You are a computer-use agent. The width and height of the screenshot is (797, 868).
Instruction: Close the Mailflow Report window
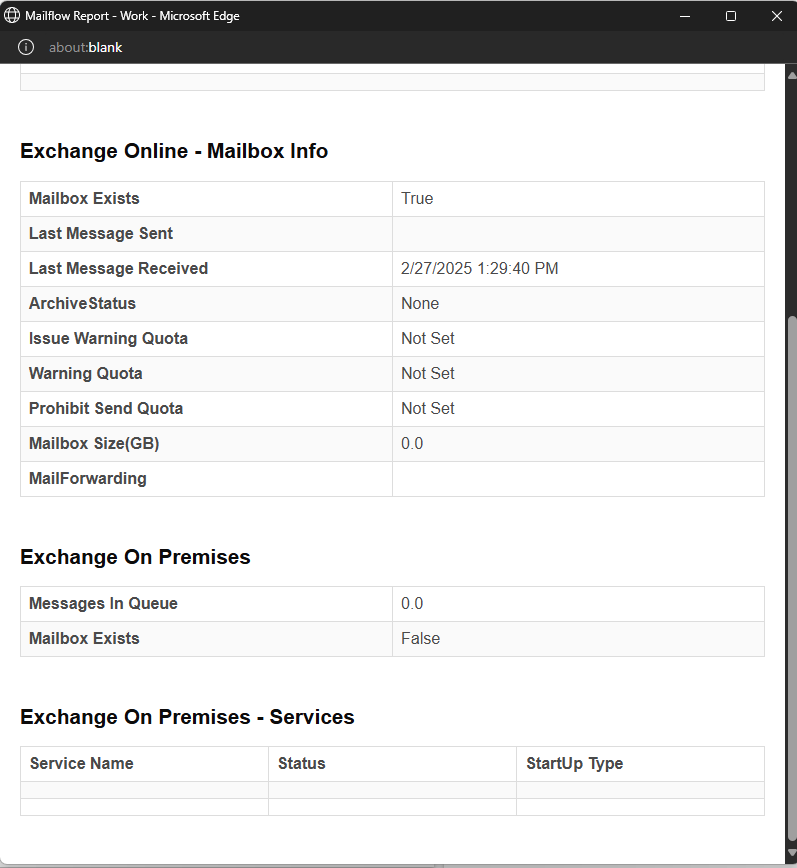(x=777, y=16)
